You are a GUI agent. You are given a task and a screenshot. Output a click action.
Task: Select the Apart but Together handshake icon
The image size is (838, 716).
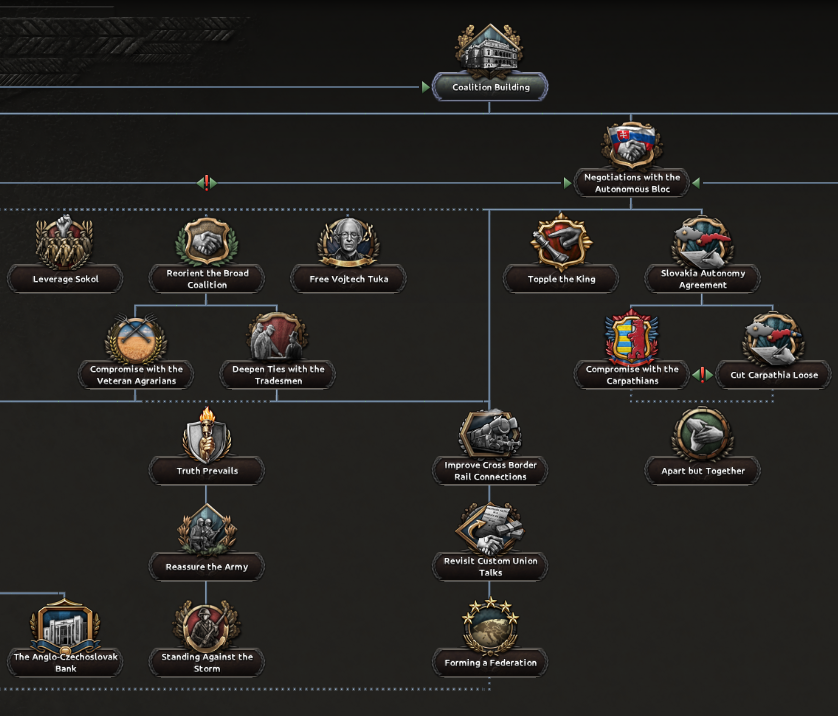coord(703,434)
